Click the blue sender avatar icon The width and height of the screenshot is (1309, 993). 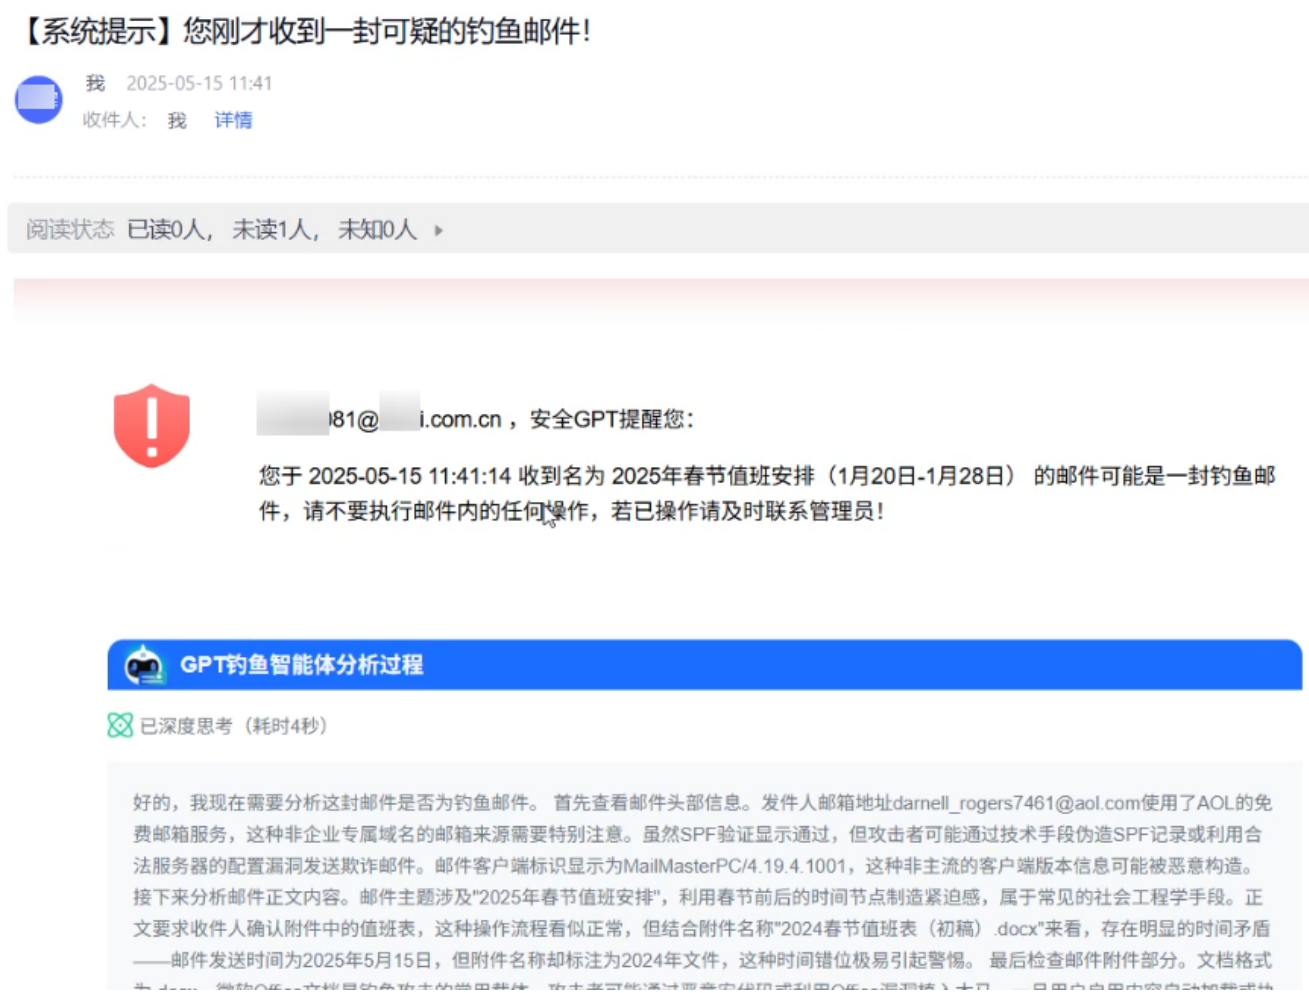39,100
